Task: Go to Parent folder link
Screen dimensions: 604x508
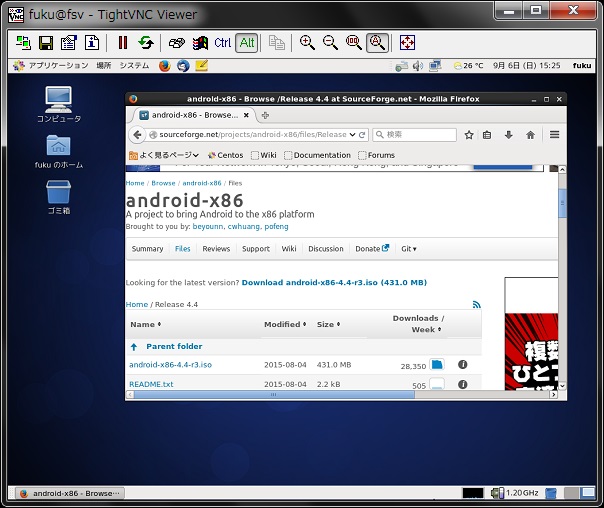Action: [x=174, y=346]
